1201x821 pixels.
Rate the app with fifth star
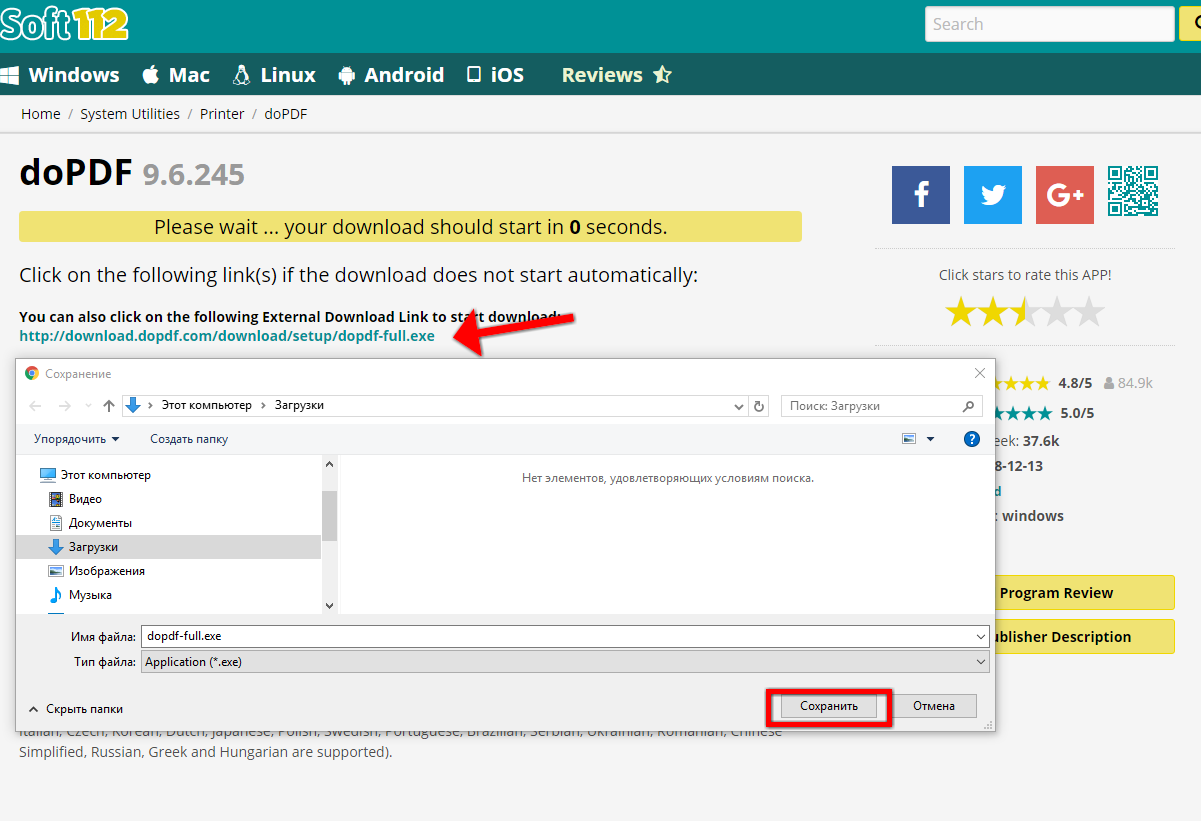pyautogui.click(x=1089, y=313)
